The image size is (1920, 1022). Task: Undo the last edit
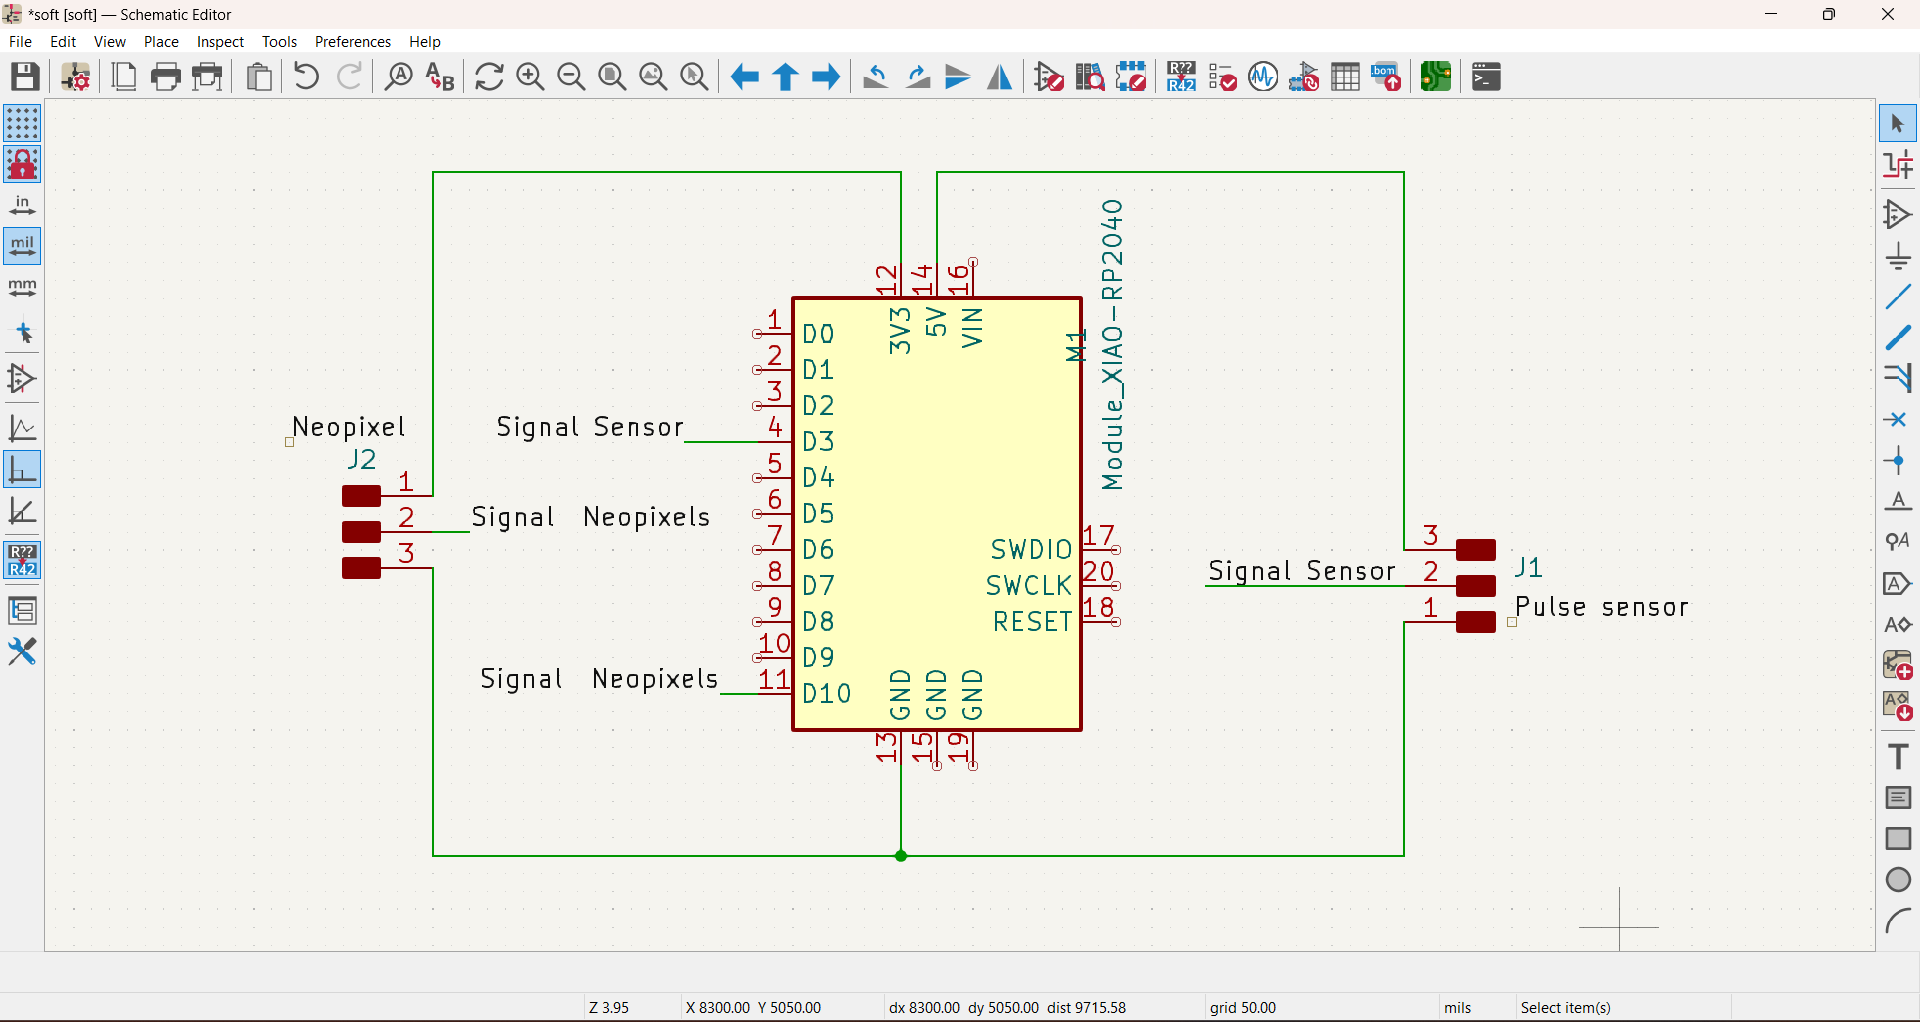click(307, 77)
